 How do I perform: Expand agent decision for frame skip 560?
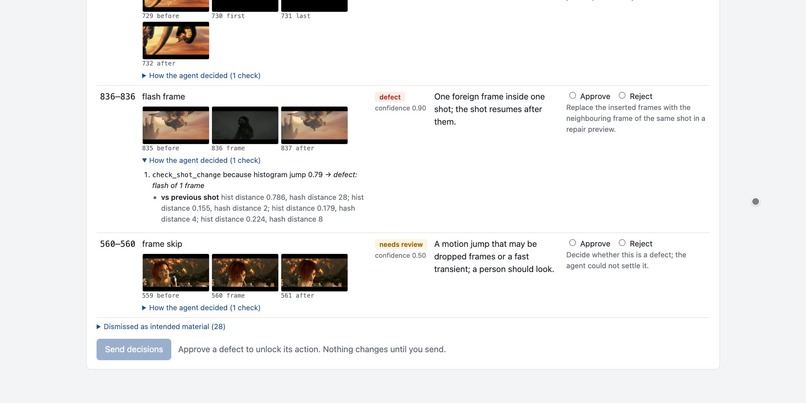(x=202, y=308)
